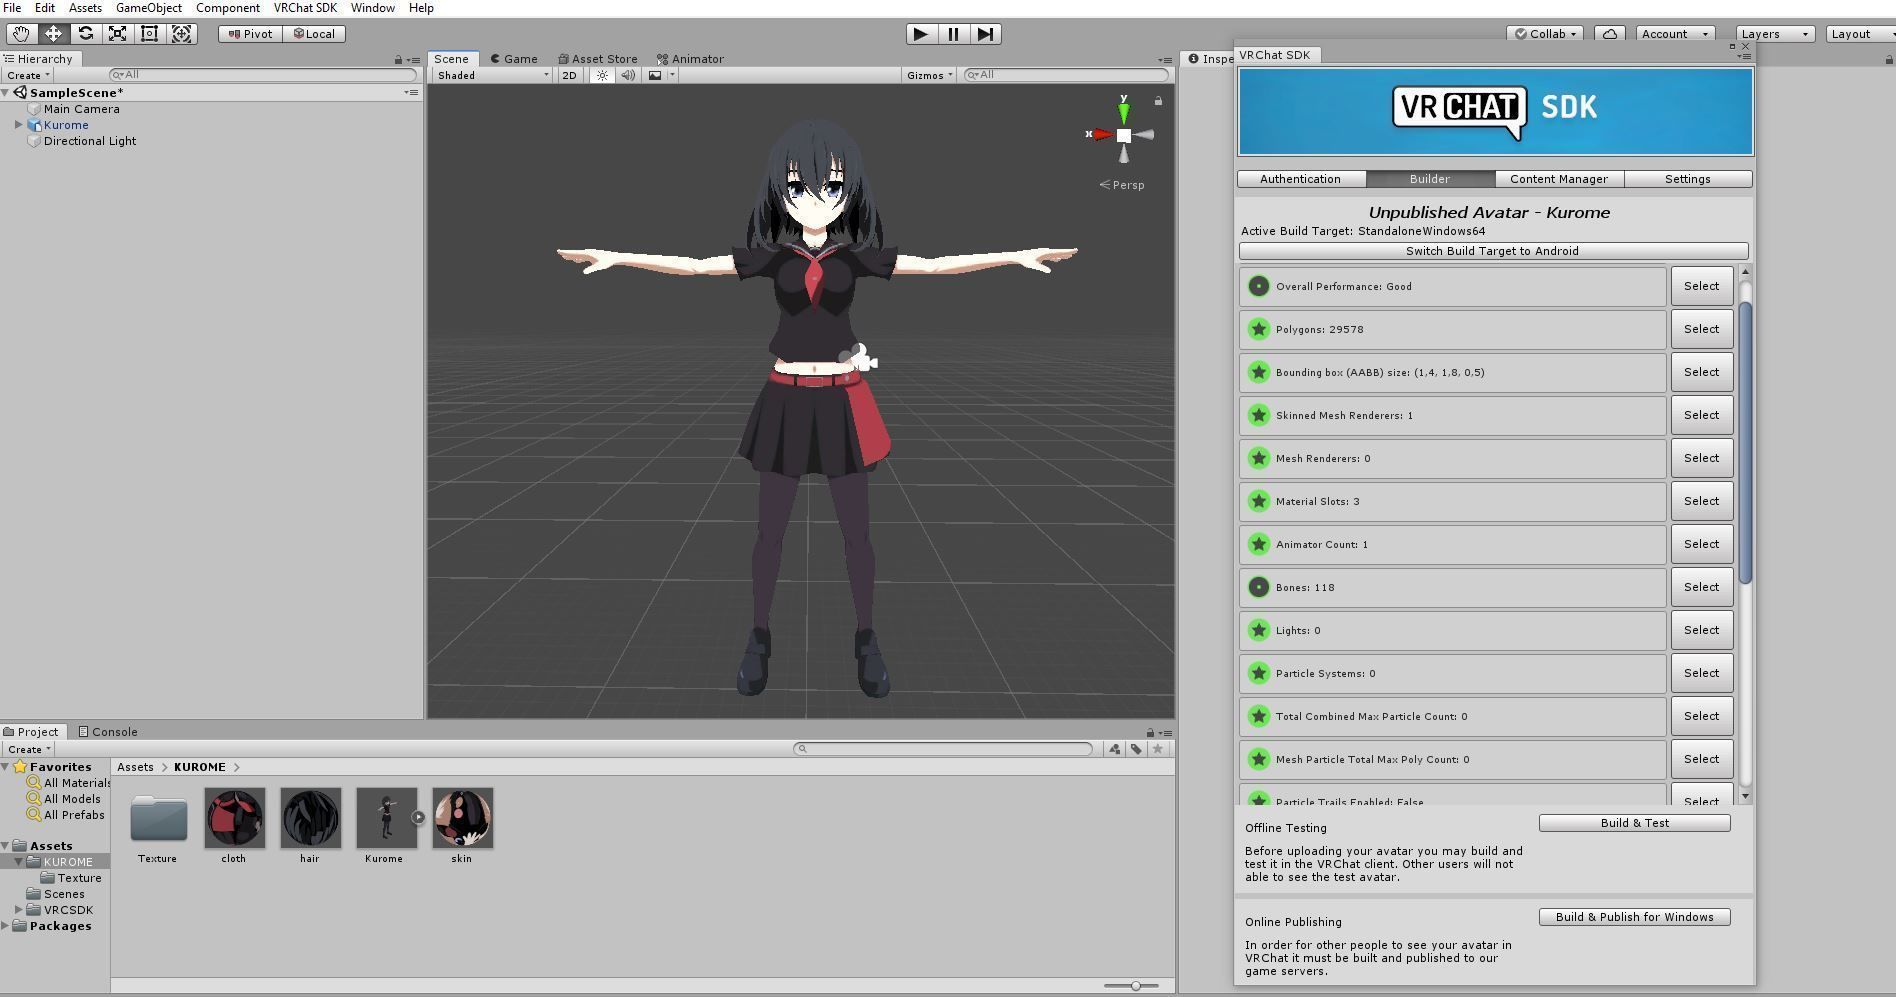Click Select for Polygons row

[x=1702, y=329]
